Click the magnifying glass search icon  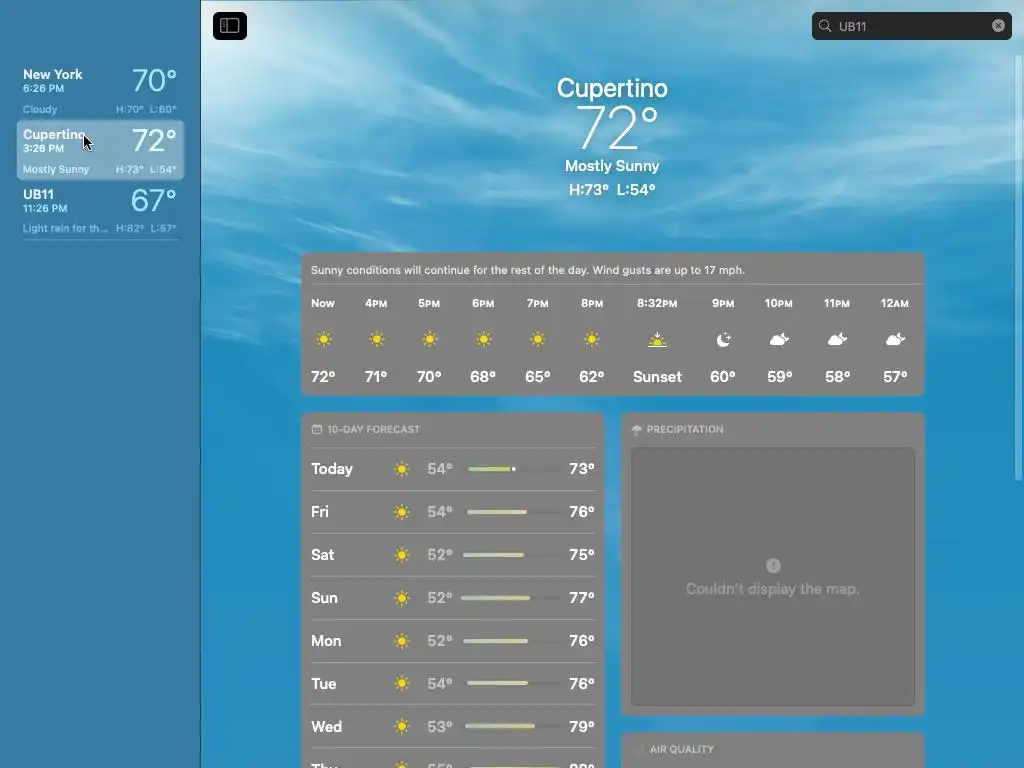[825, 26]
